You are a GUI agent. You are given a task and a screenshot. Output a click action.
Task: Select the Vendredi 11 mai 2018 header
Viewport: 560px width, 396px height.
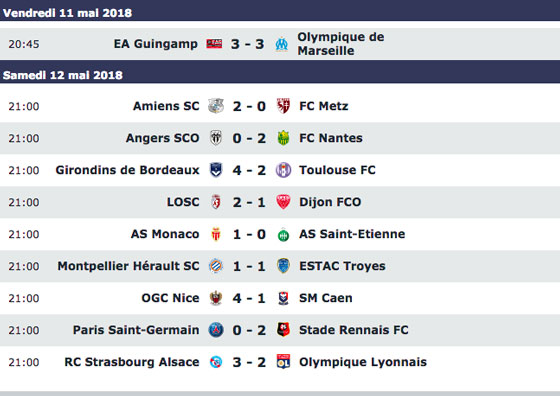pos(280,11)
